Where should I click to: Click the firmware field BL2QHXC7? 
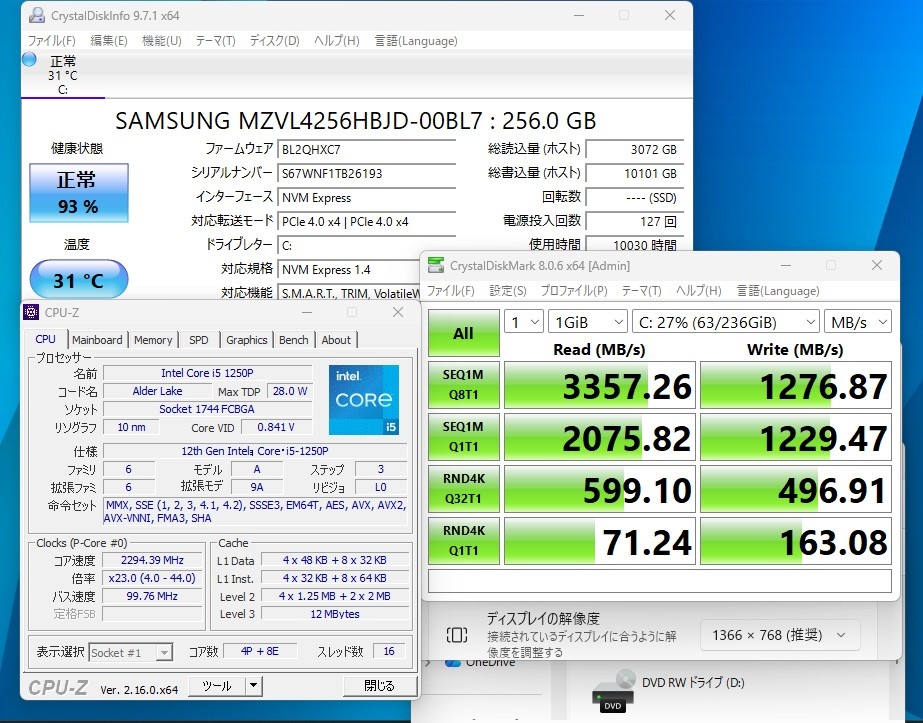point(366,149)
